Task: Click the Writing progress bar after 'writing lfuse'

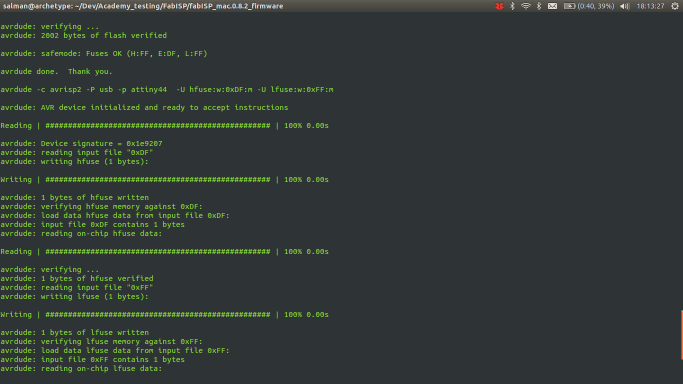Action: tap(165, 314)
